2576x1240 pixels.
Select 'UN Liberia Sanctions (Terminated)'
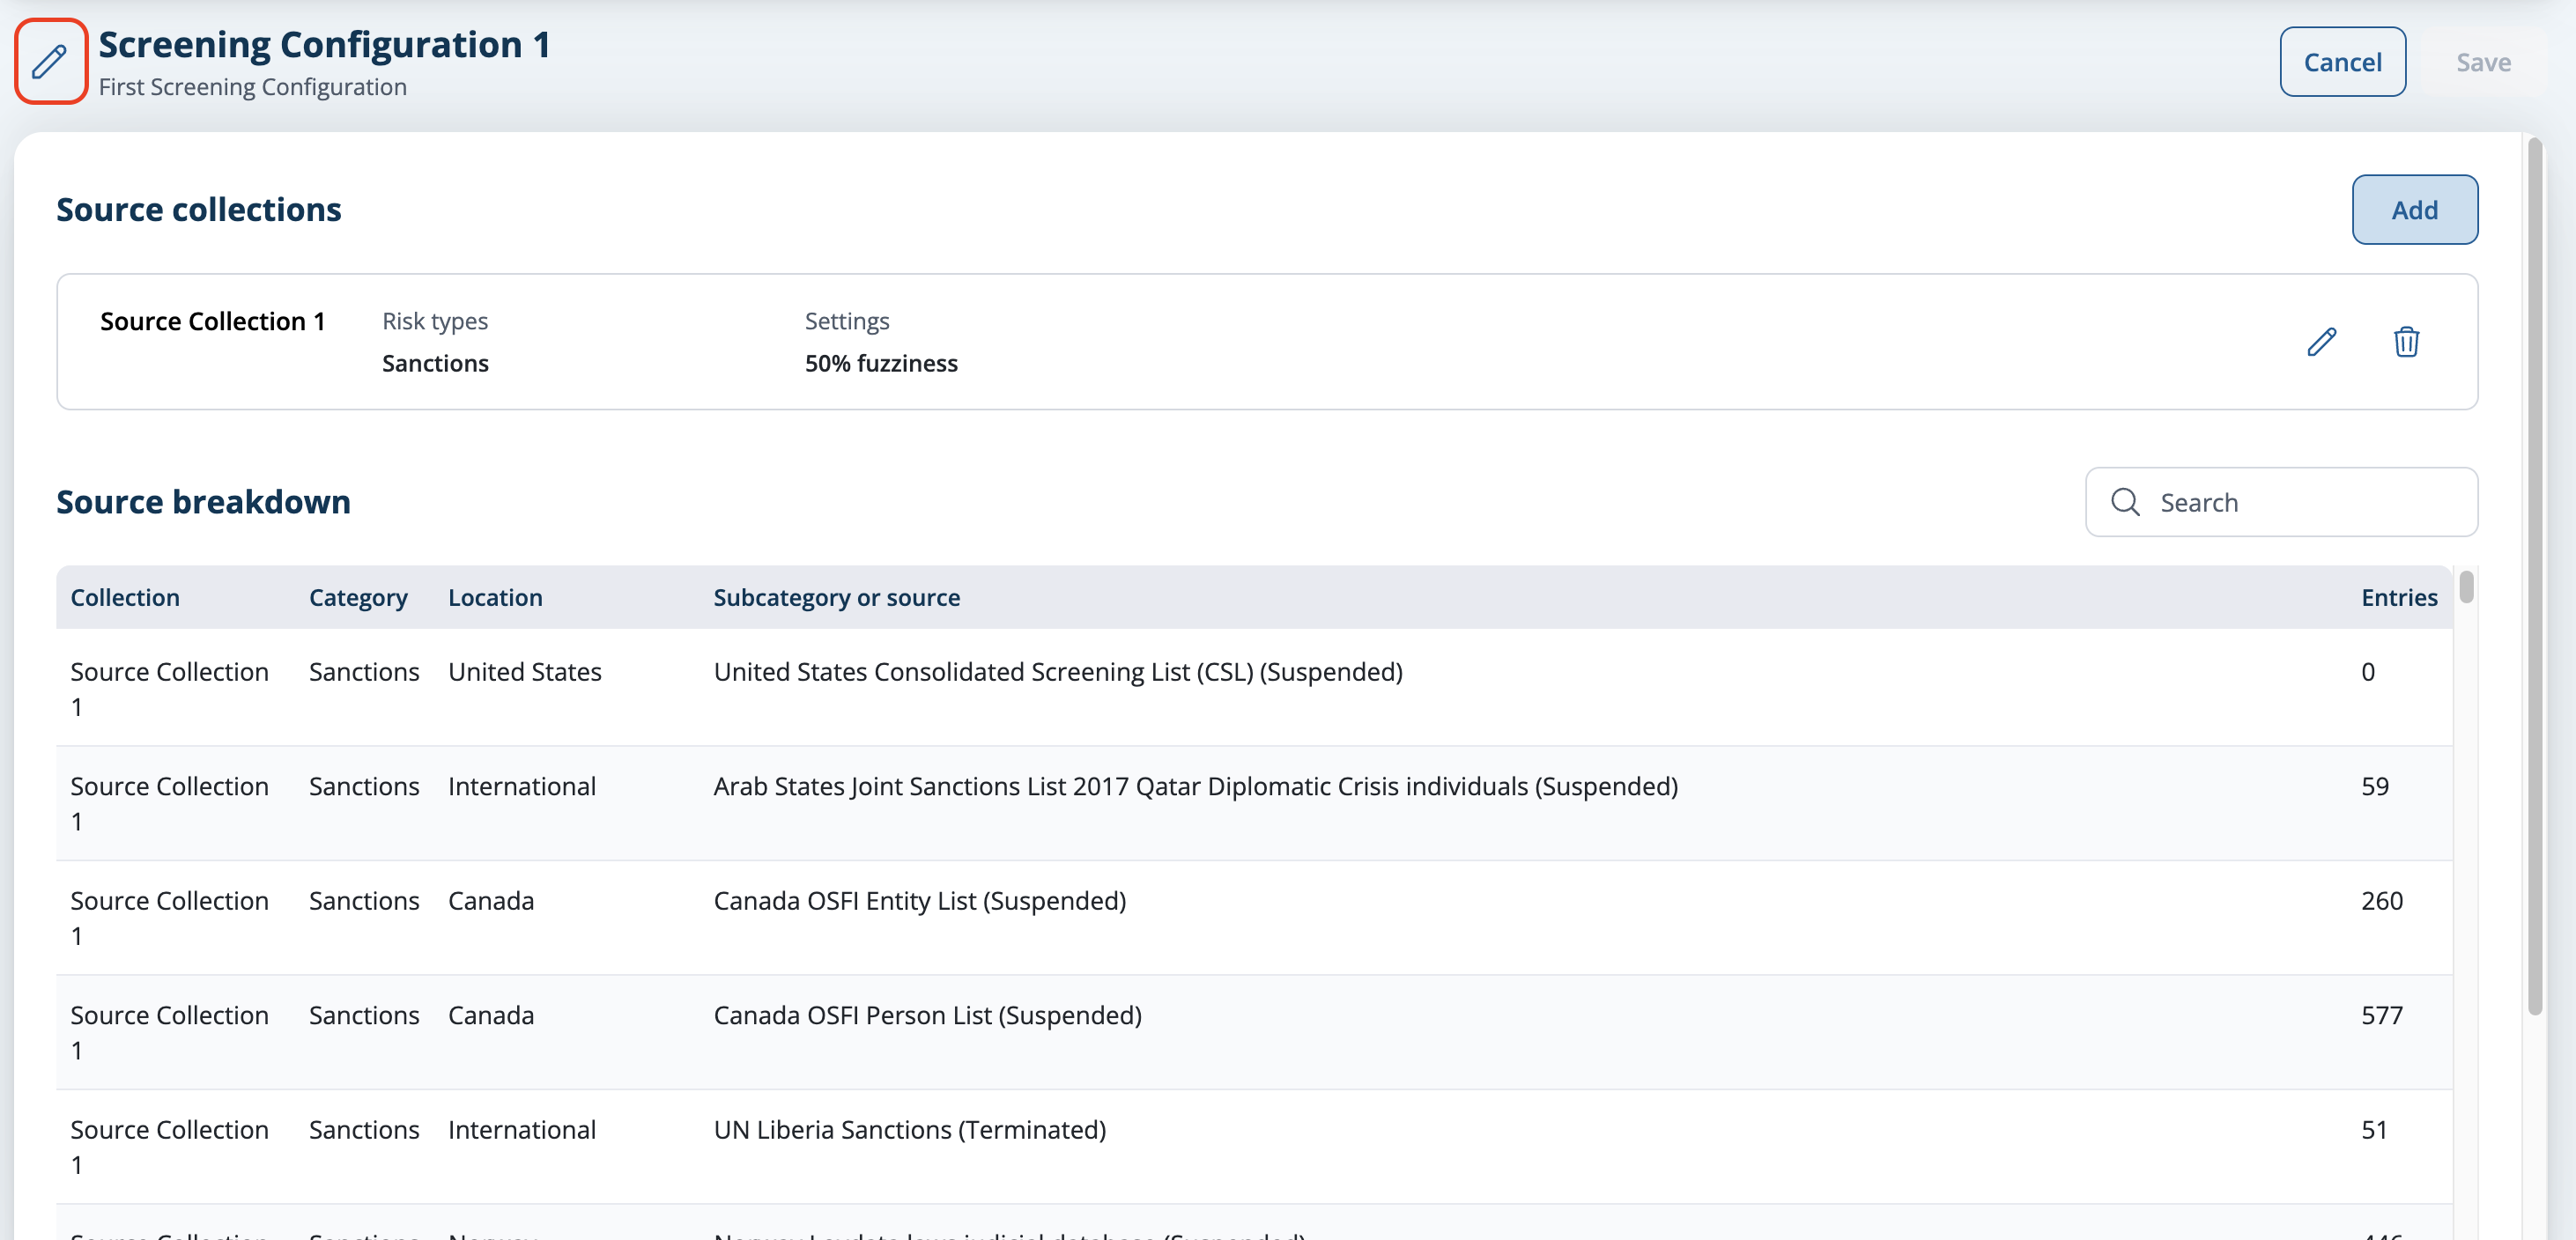click(909, 1130)
